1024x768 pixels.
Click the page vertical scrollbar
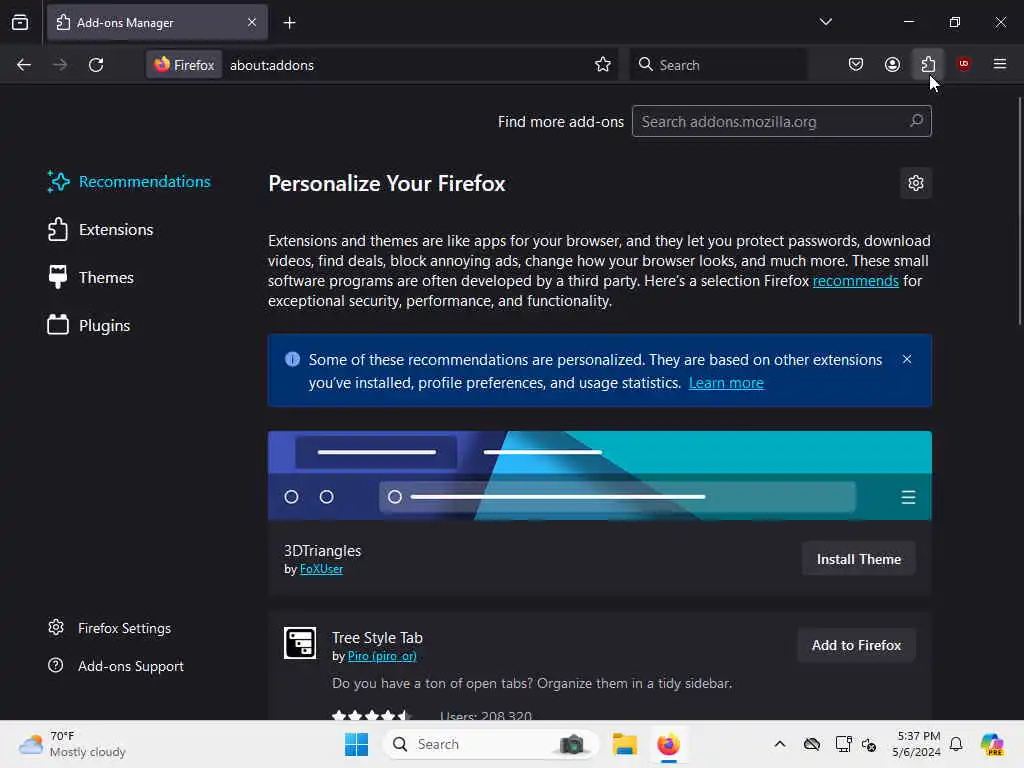(x=1019, y=211)
